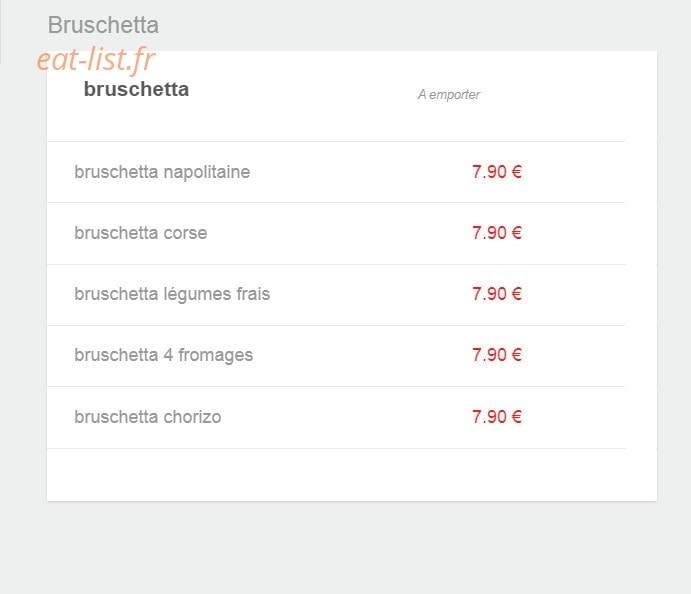The height and width of the screenshot is (594, 691).
Task: Select bruschetta légumes frais
Action: coord(172,294)
